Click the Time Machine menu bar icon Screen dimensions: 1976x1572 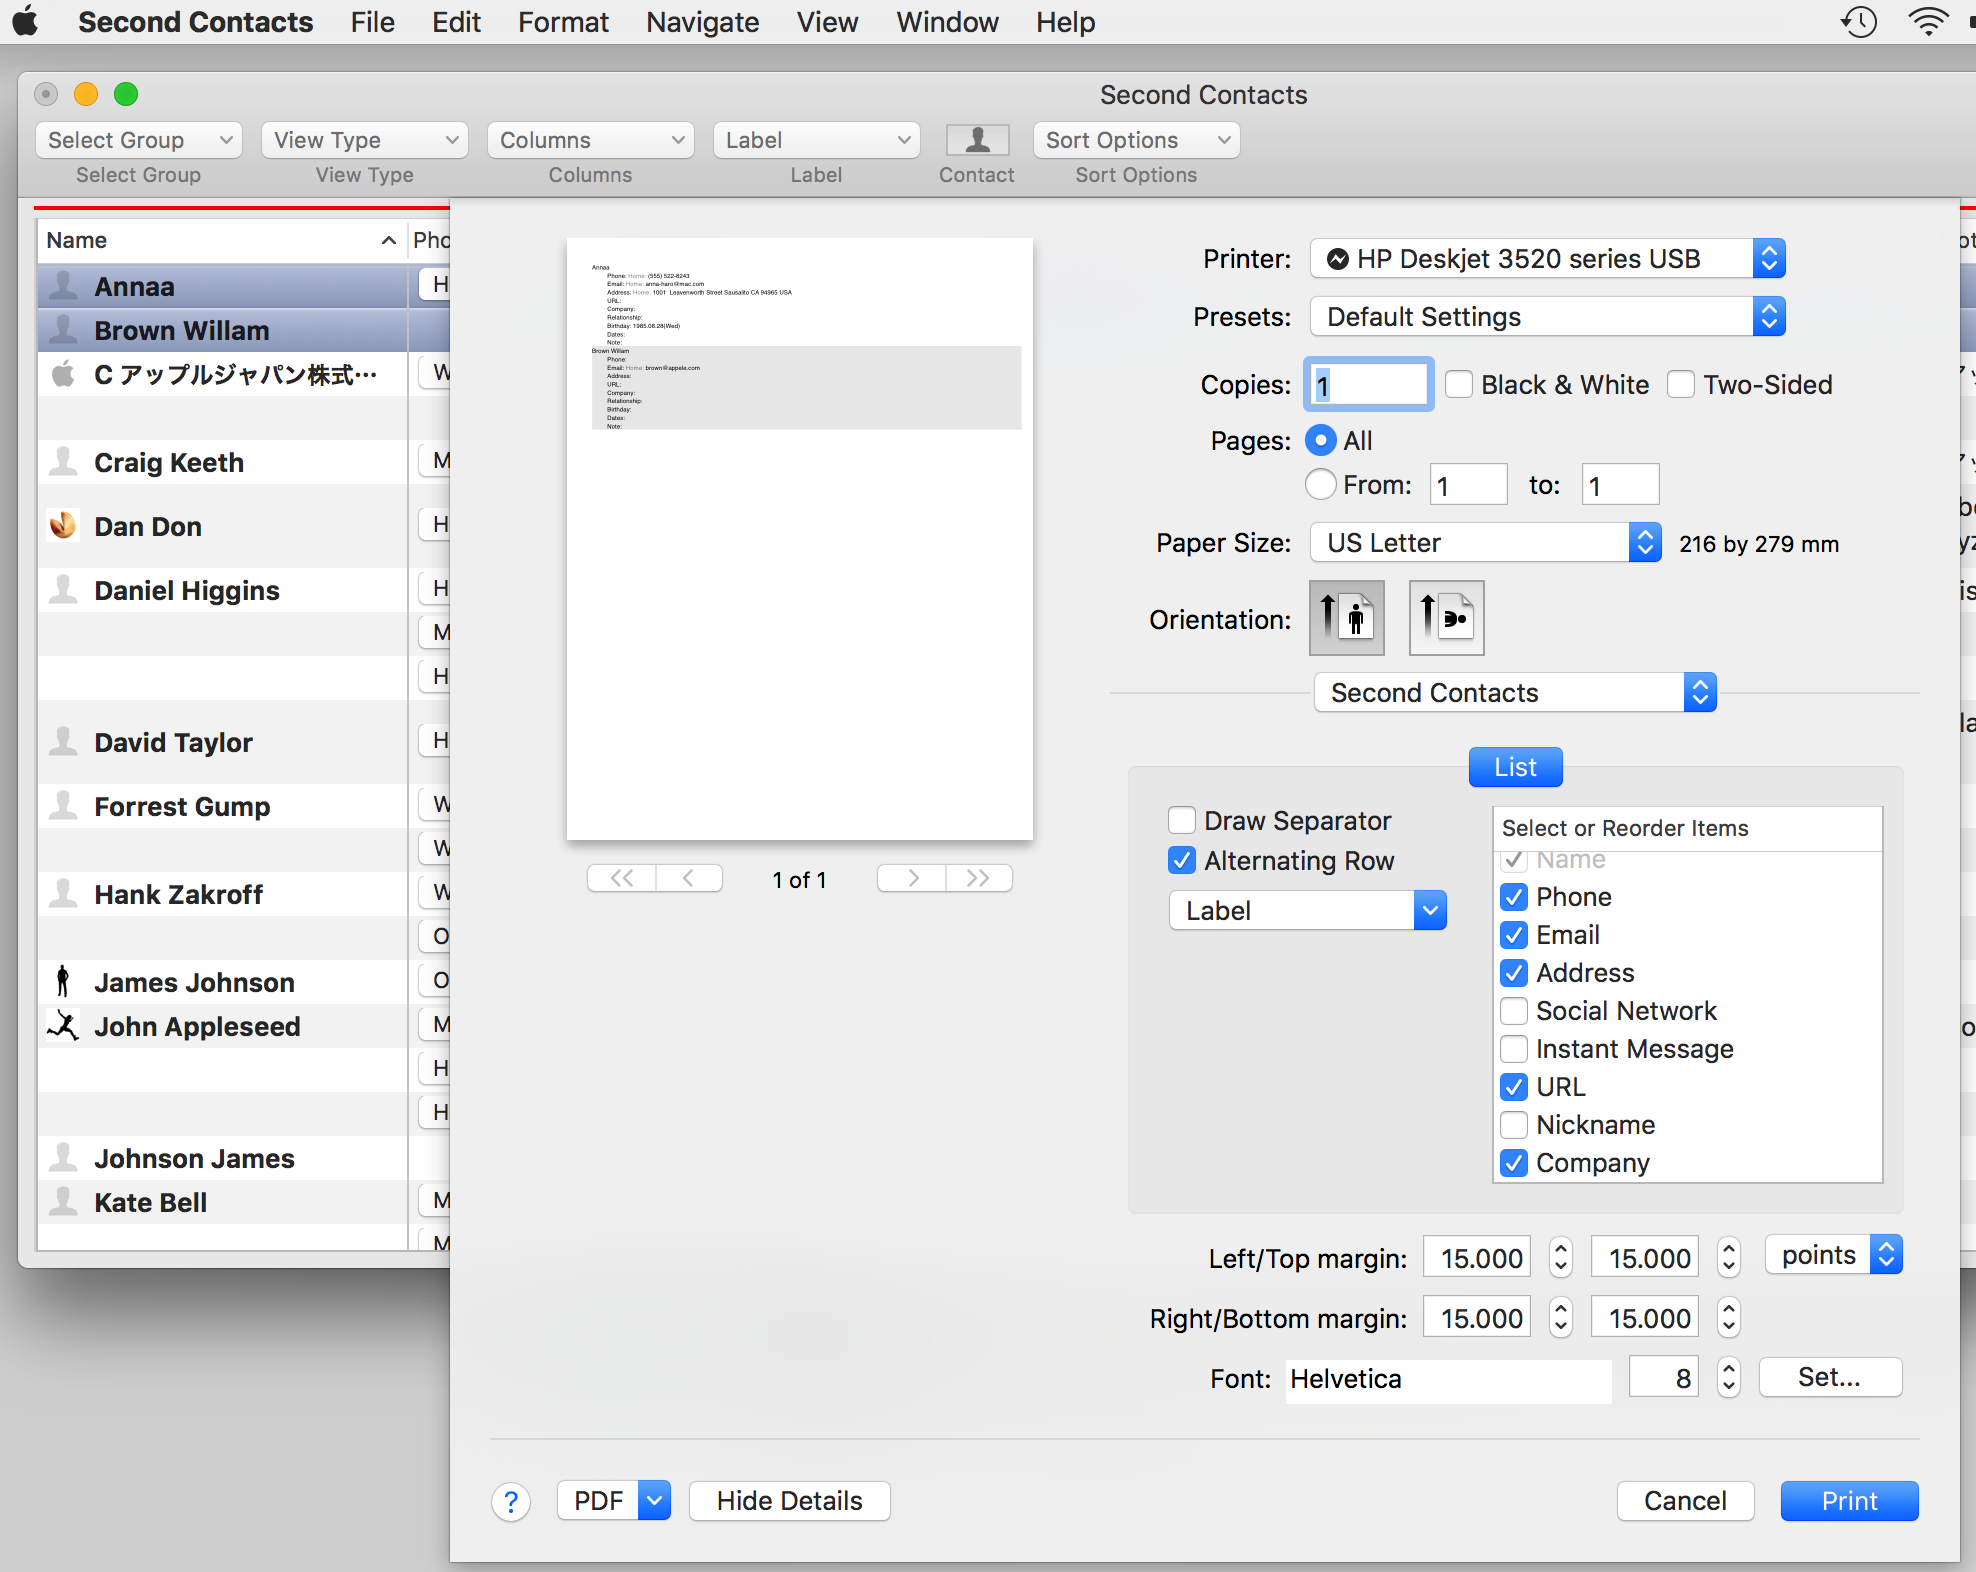pyautogui.click(x=1859, y=22)
